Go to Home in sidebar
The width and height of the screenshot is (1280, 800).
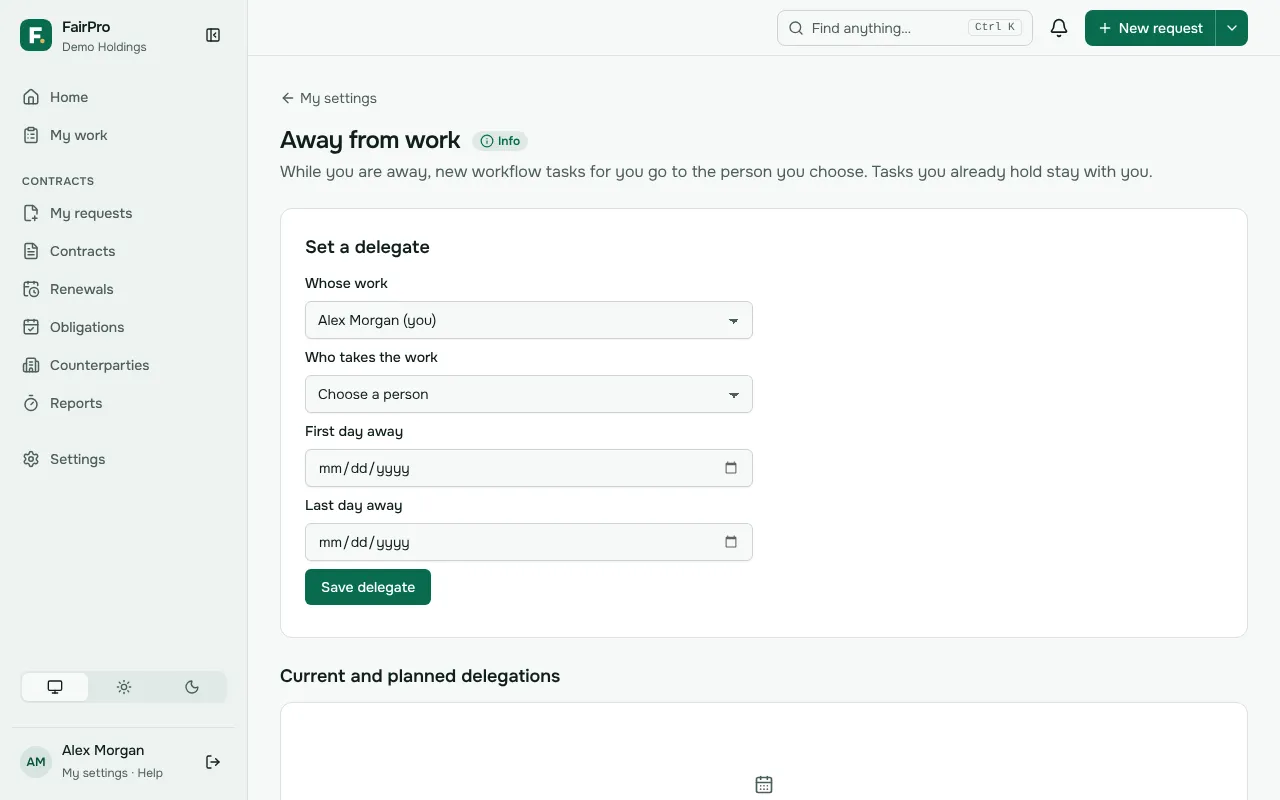tap(124, 97)
